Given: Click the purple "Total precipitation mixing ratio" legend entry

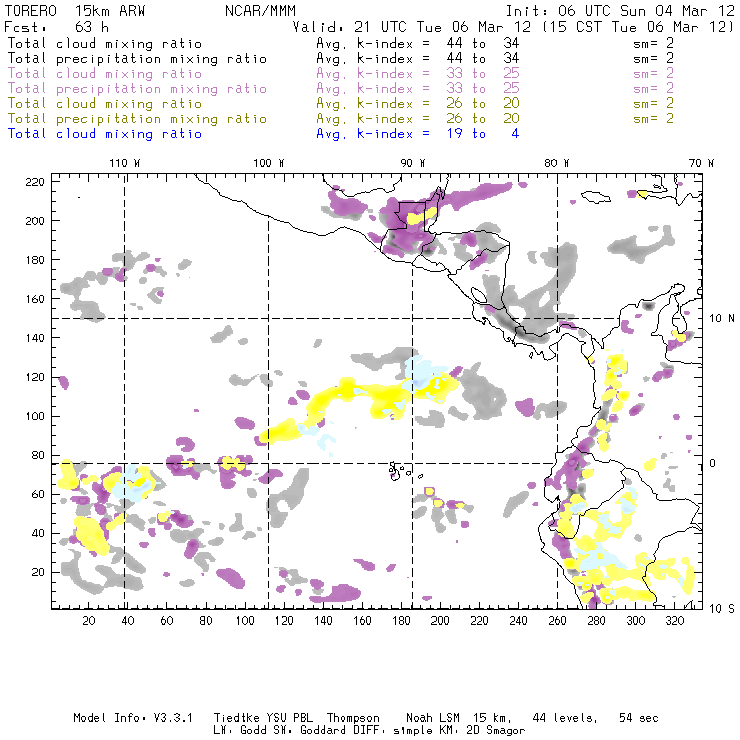Looking at the screenshot, I should point(137,89).
